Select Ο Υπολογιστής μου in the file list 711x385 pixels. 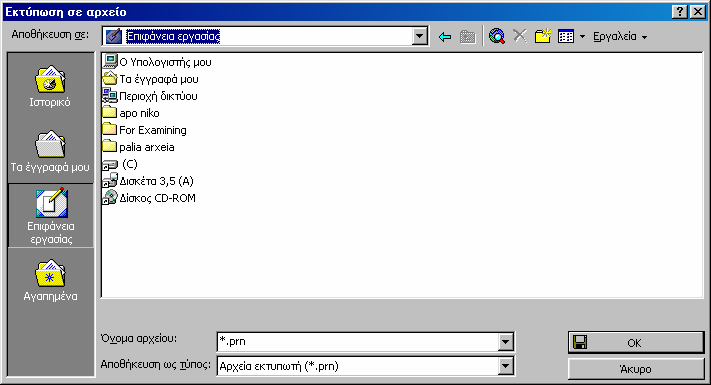coord(157,62)
